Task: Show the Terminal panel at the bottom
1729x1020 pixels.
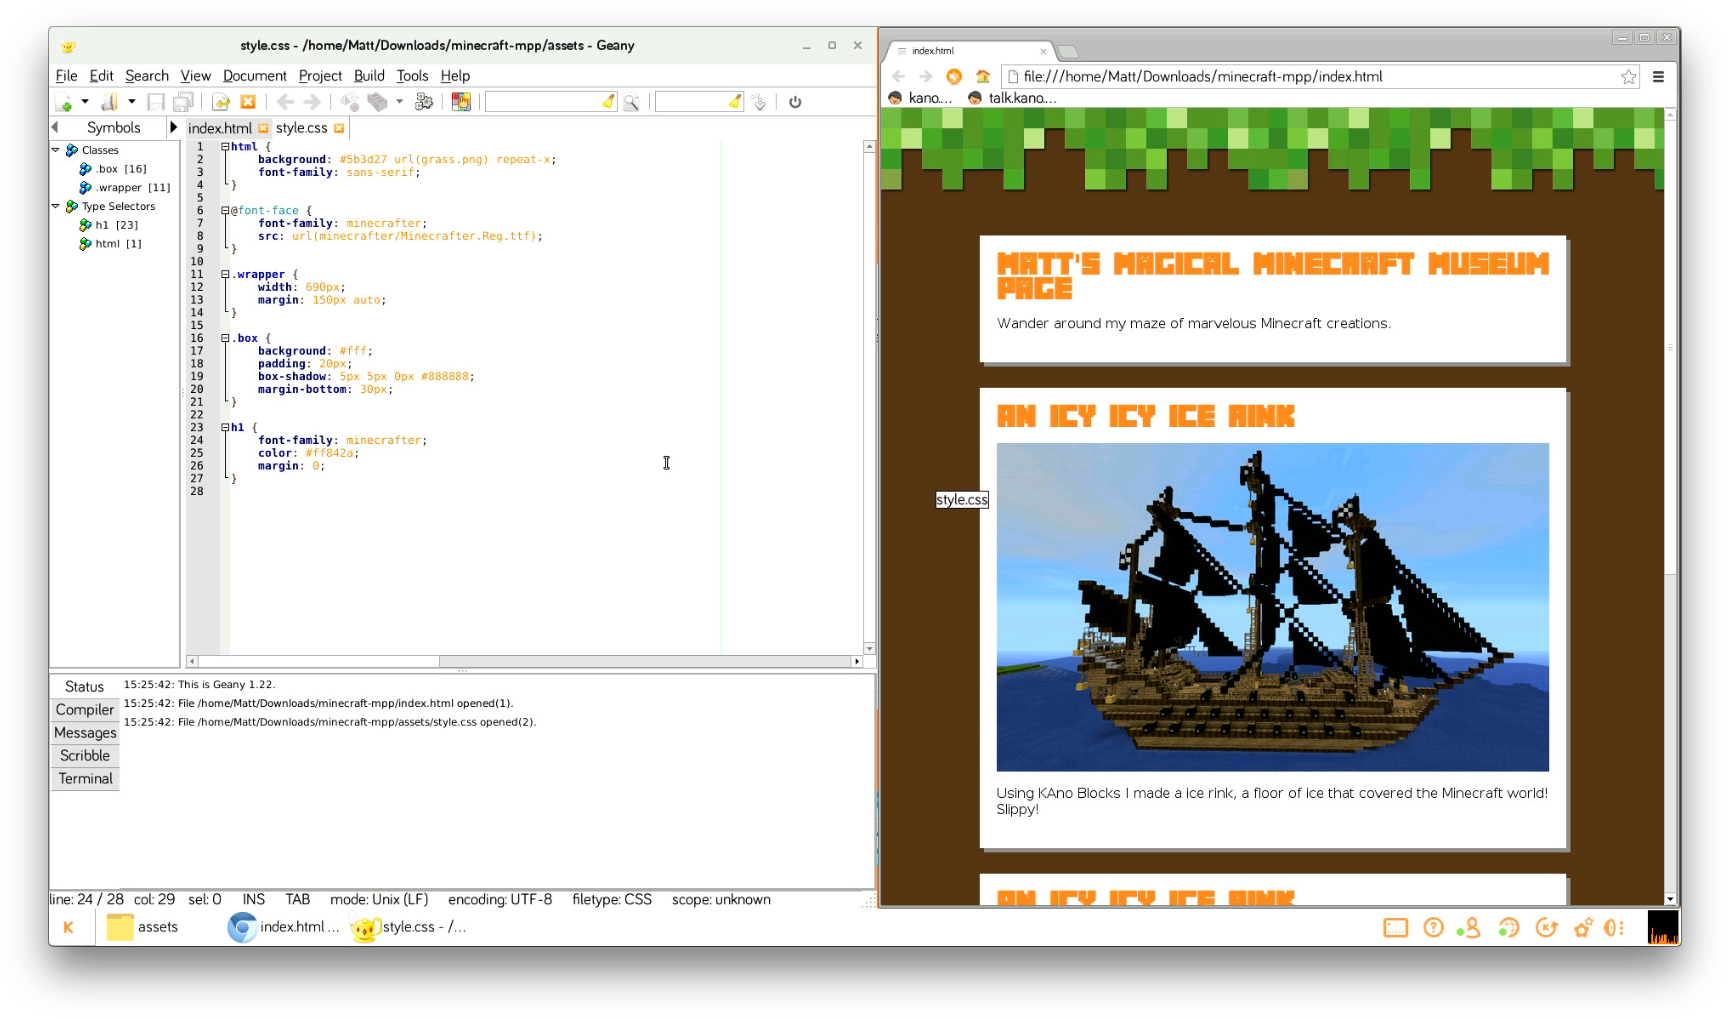Action: pyautogui.click(x=84, y=778)
